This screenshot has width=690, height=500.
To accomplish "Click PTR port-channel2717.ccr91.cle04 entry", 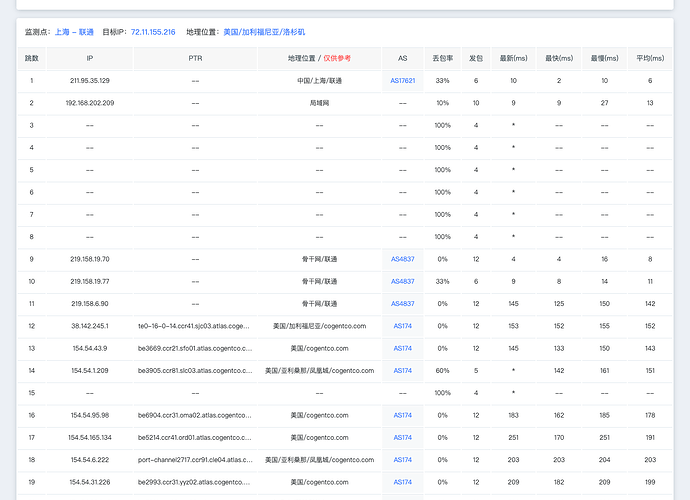I will click(x=195, y=460).
